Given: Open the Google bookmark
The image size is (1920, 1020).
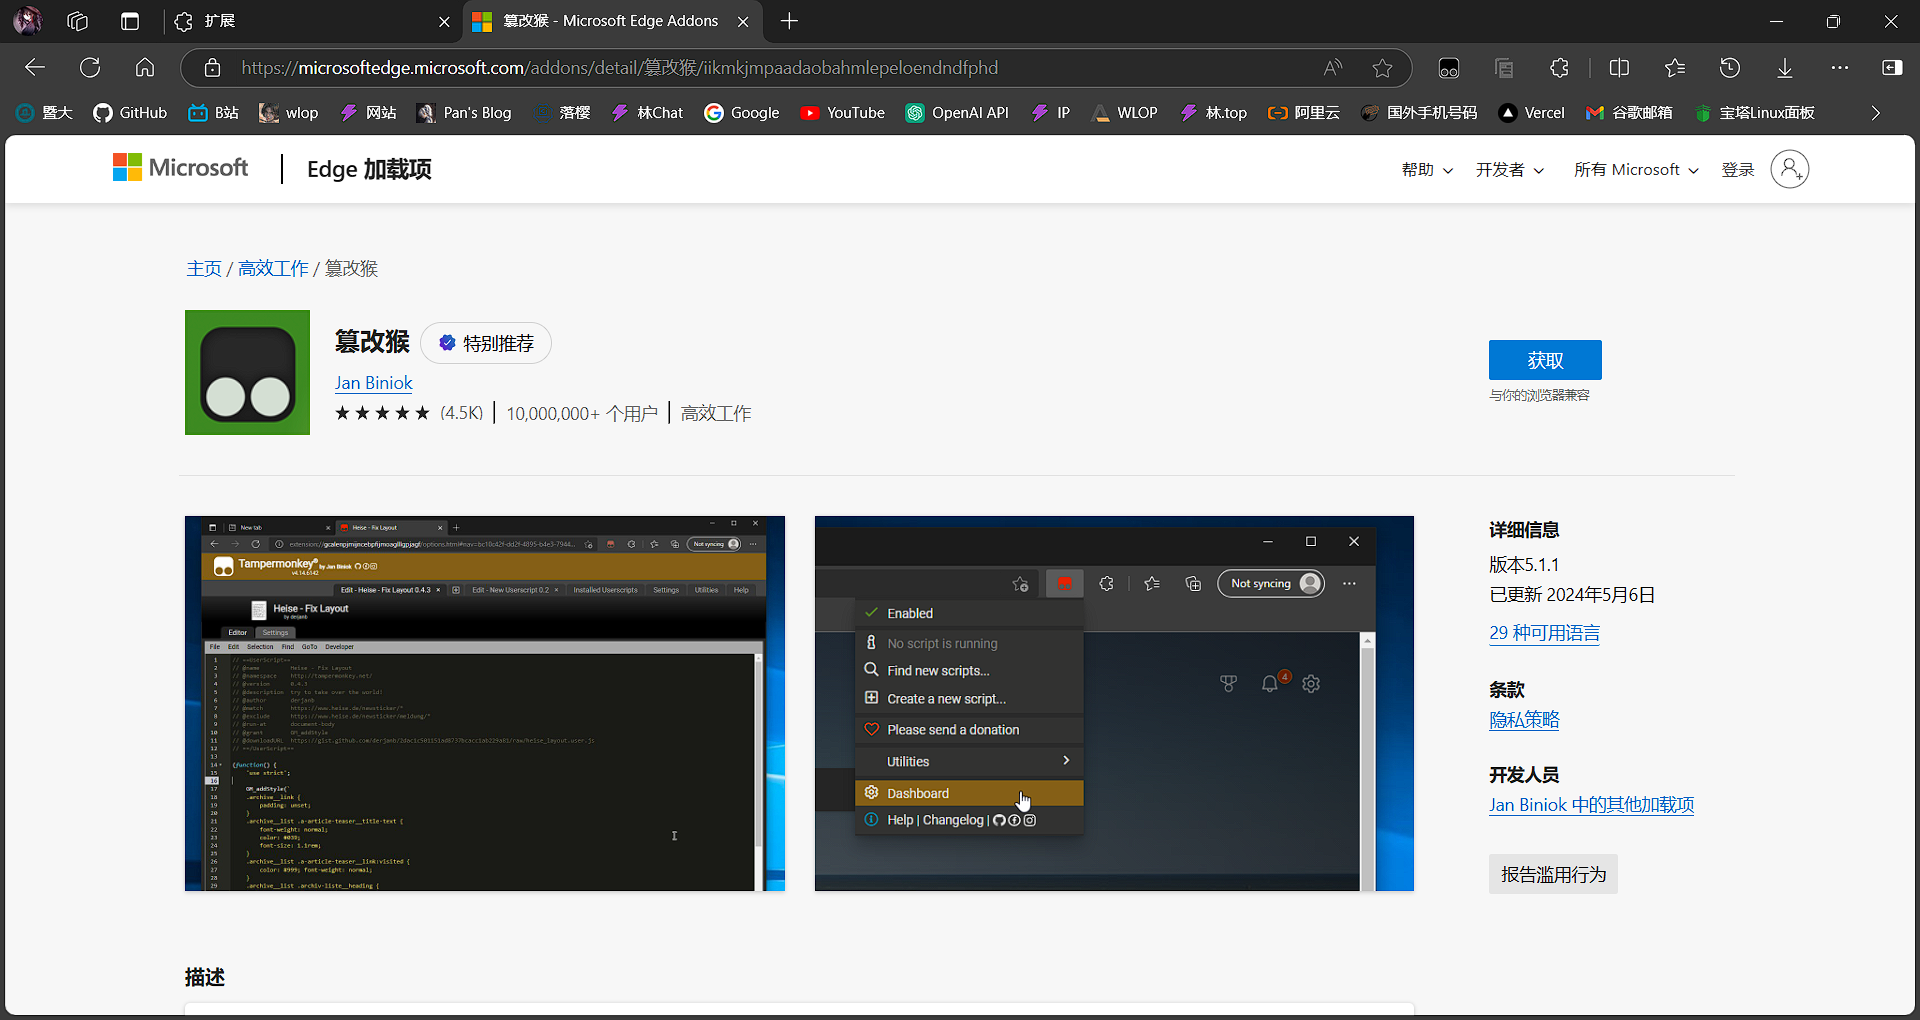Looking at the screenshot, I should pos(741,113).
